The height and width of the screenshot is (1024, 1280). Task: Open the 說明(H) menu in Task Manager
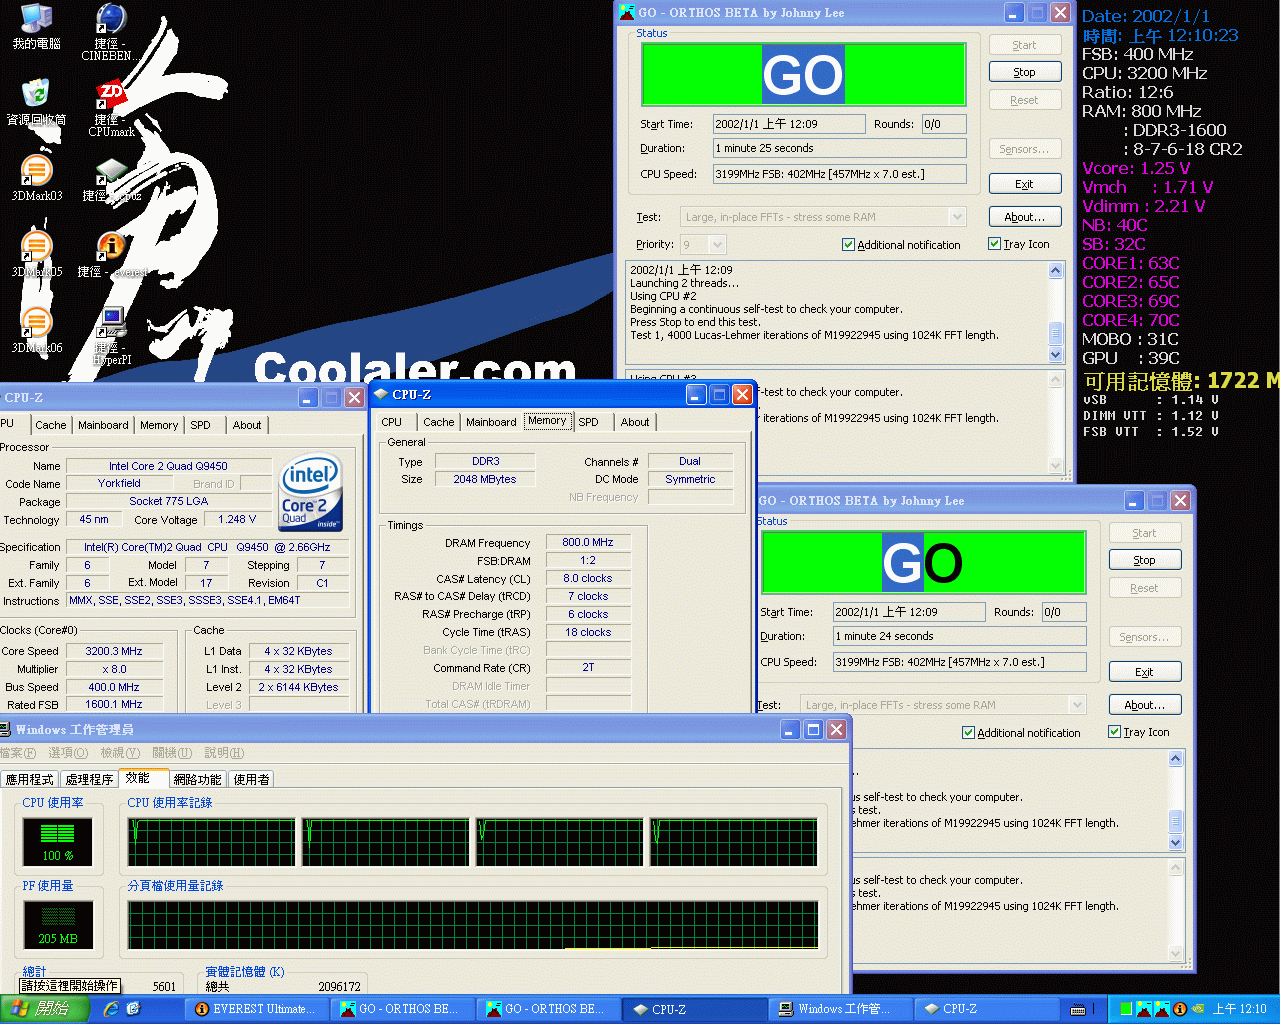224,752
